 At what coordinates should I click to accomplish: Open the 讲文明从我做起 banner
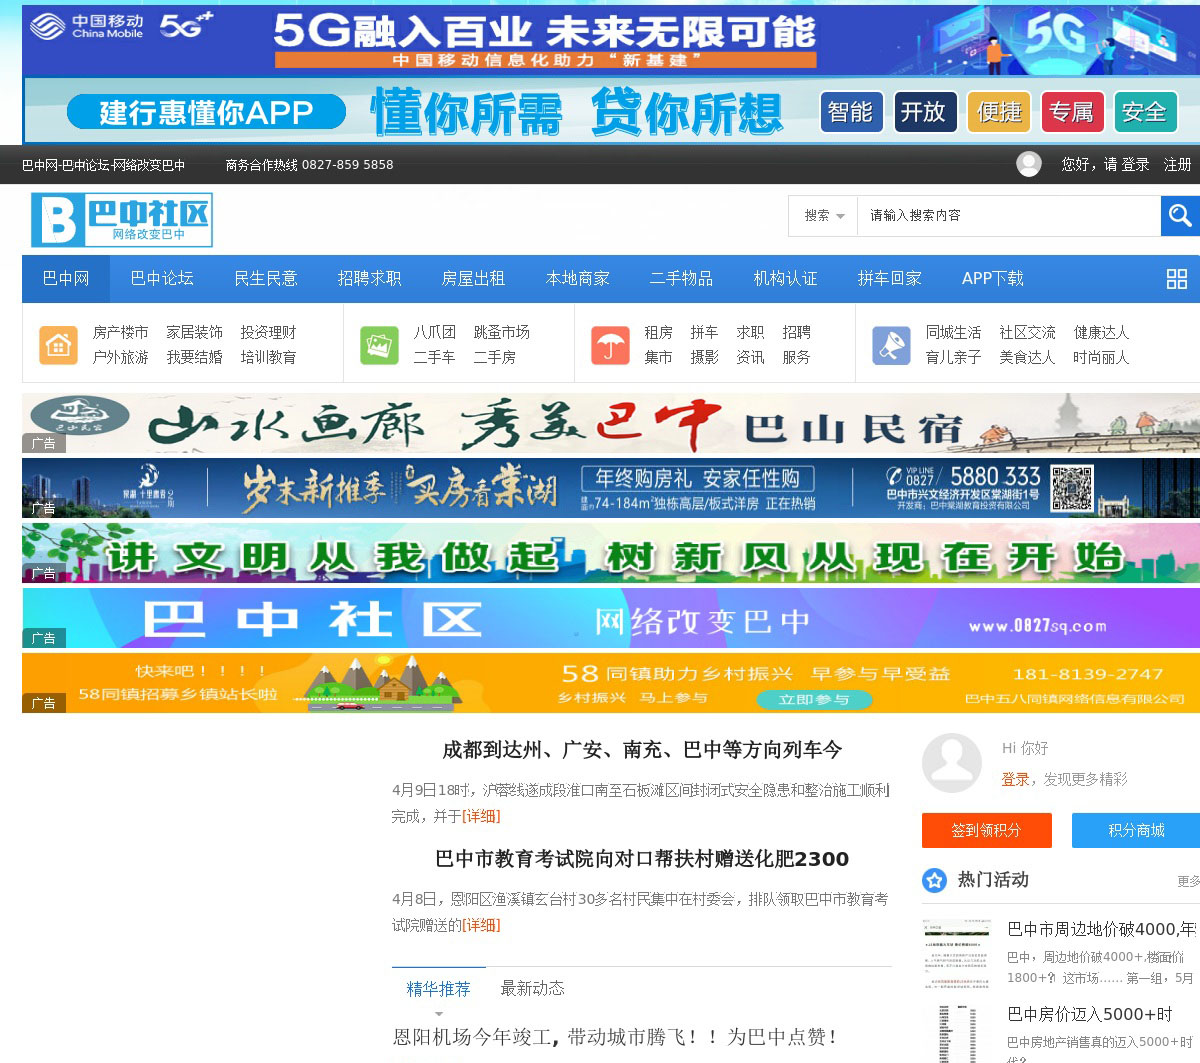coord(611,553)
